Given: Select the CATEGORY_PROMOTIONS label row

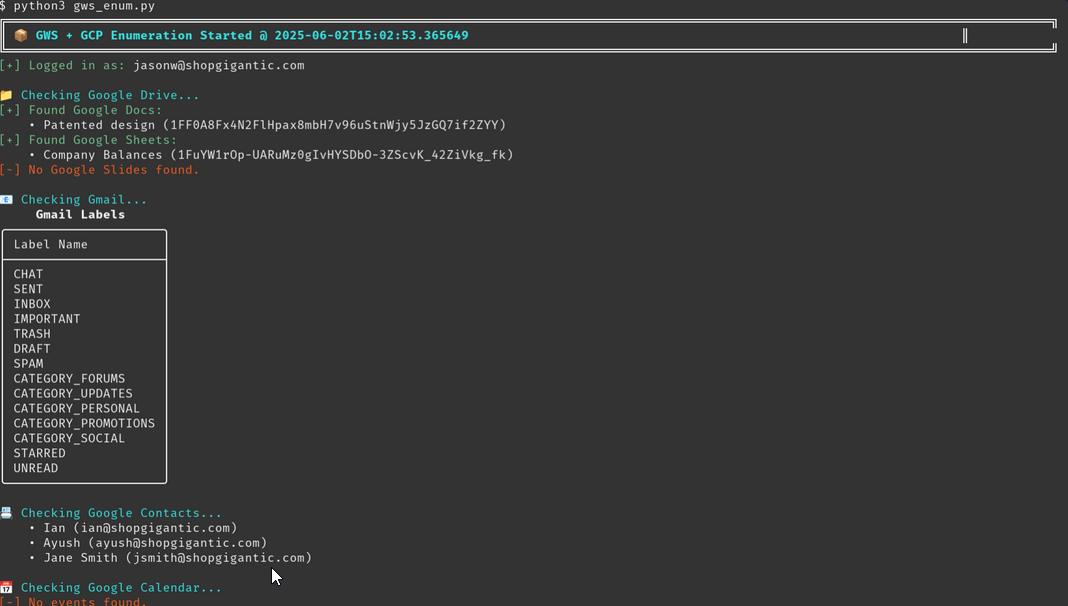Looking at the screenshot, I should 84,424.
